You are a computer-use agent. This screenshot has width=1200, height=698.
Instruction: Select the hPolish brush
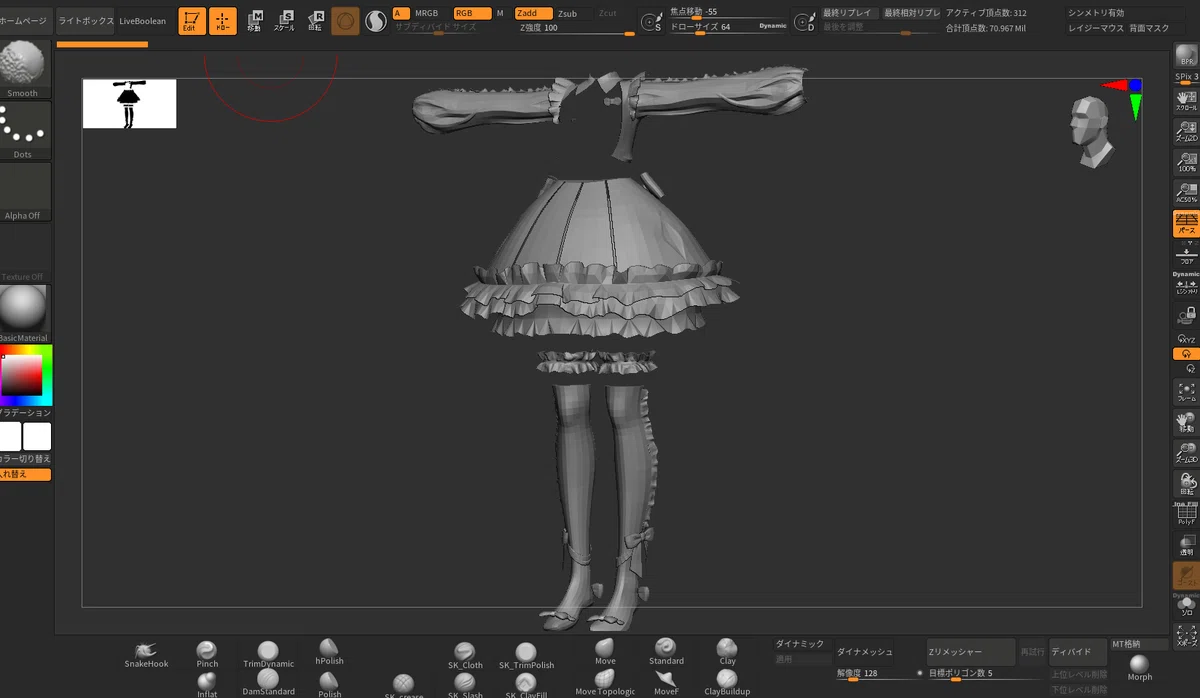[329, 652]
